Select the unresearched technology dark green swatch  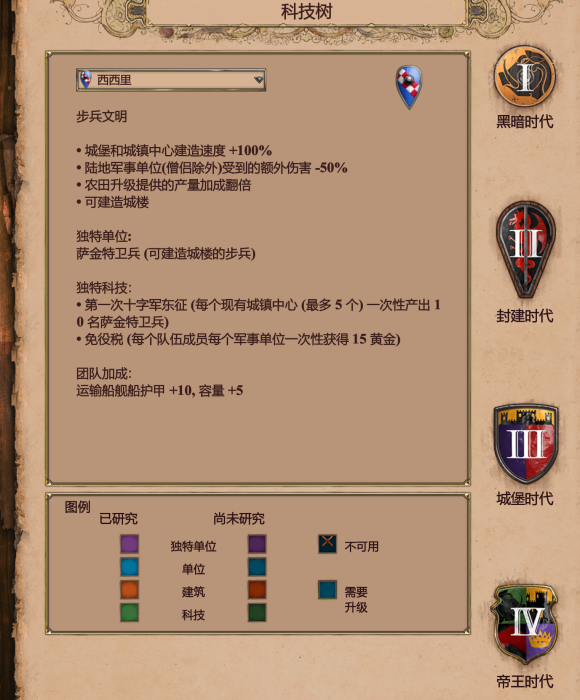tap(257, 612)
